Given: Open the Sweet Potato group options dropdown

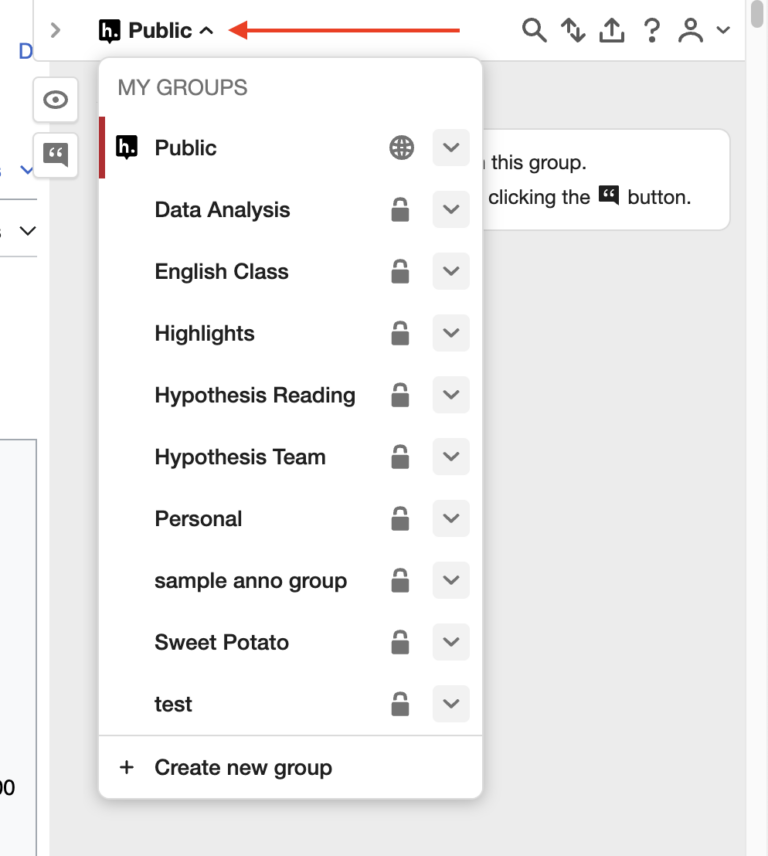Looking at the screenshot, I should point(450,642).
